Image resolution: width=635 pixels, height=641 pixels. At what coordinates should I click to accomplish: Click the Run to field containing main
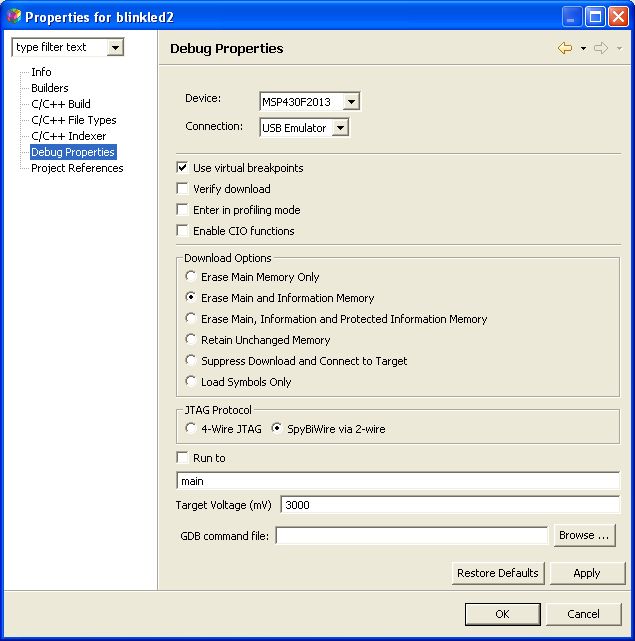pyautogui.click(x=398, y=481)
